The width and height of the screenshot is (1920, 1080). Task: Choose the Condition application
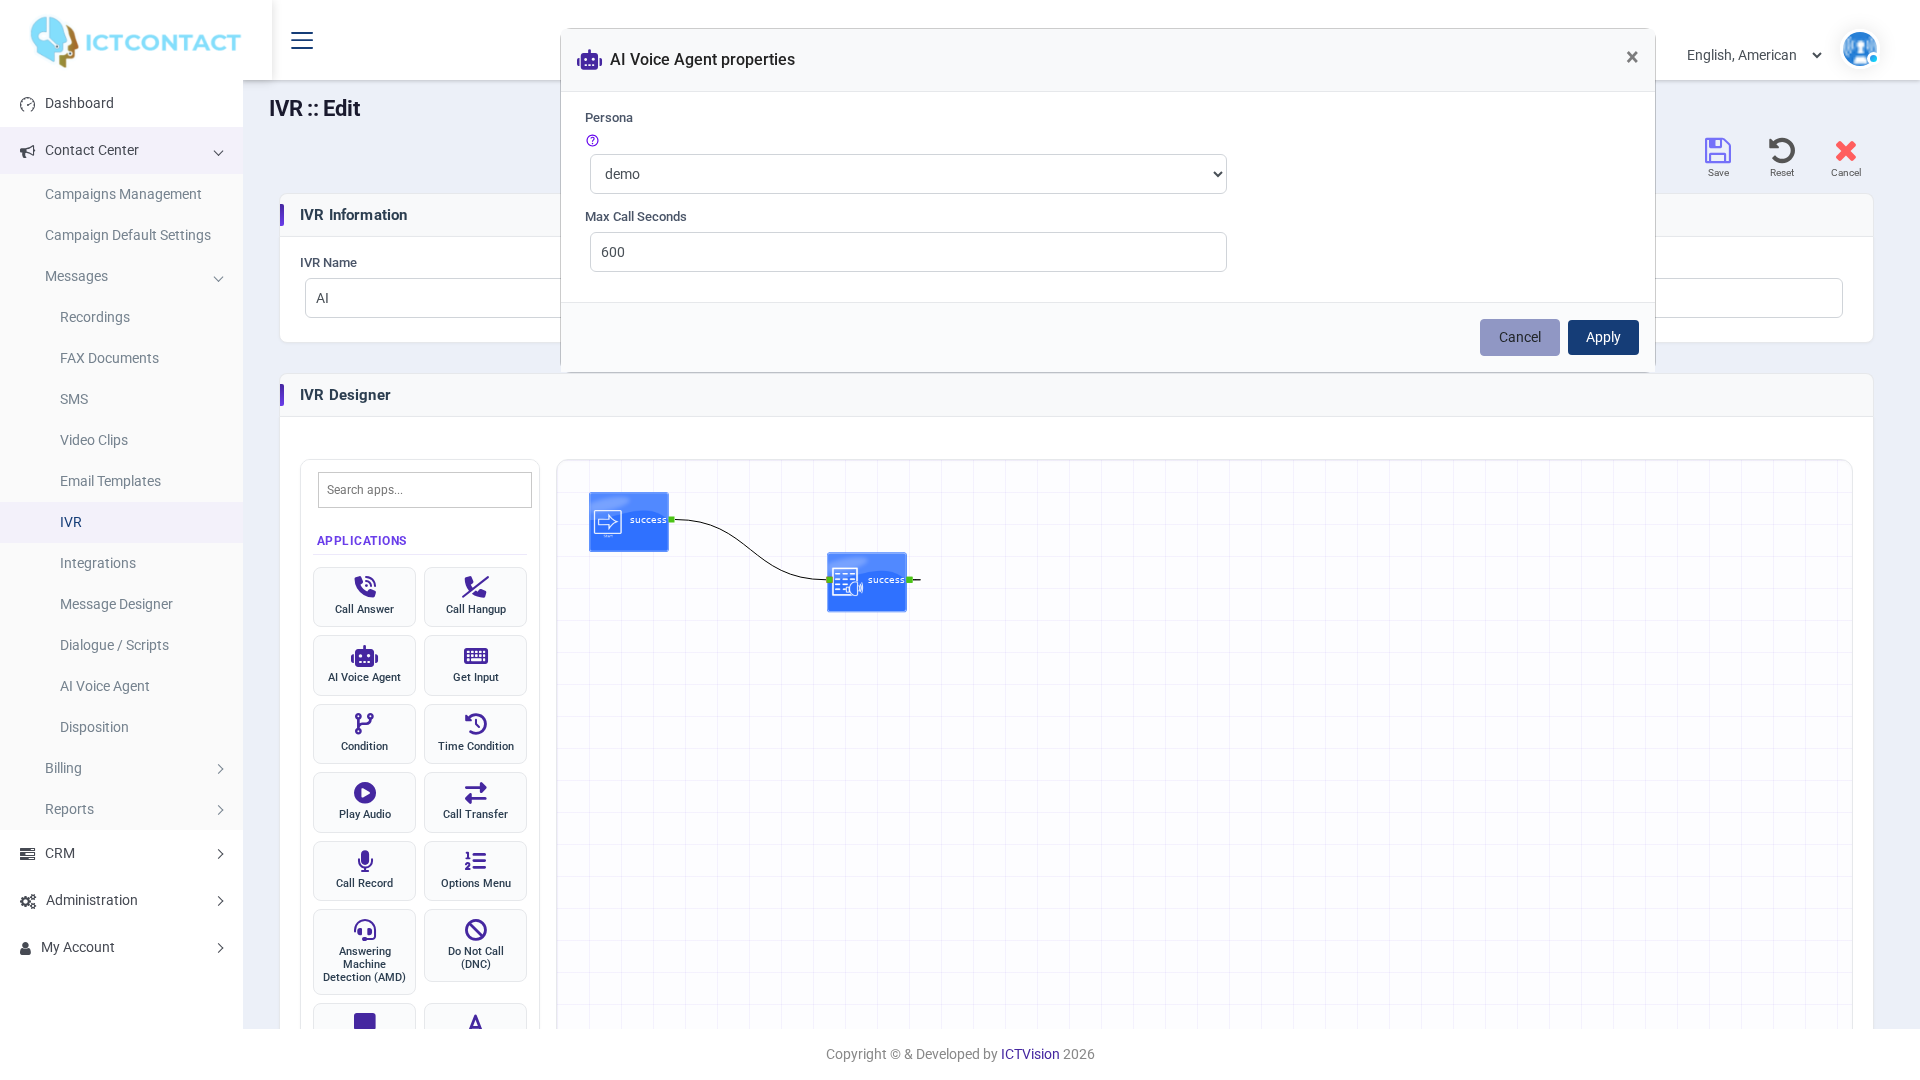pyautogui.click(x=364, y=734)
